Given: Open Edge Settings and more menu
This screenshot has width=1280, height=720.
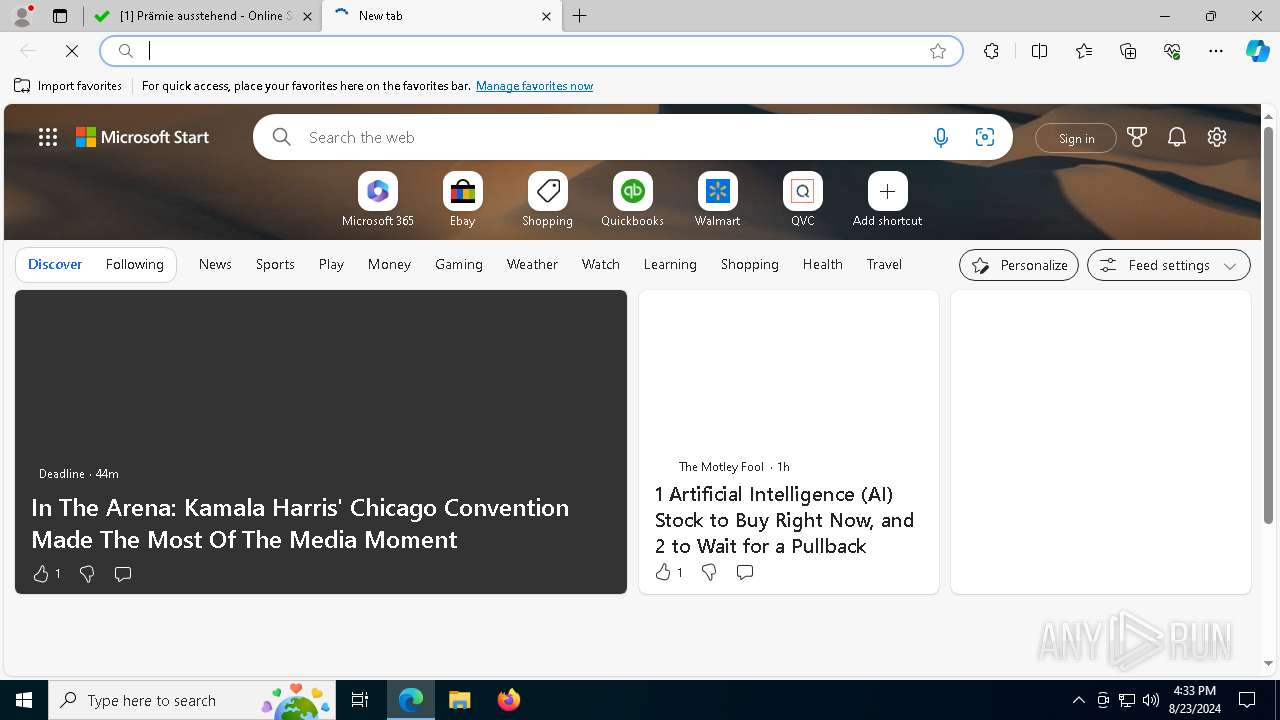Looking at the screenshot, I should tap(1216, 51).
